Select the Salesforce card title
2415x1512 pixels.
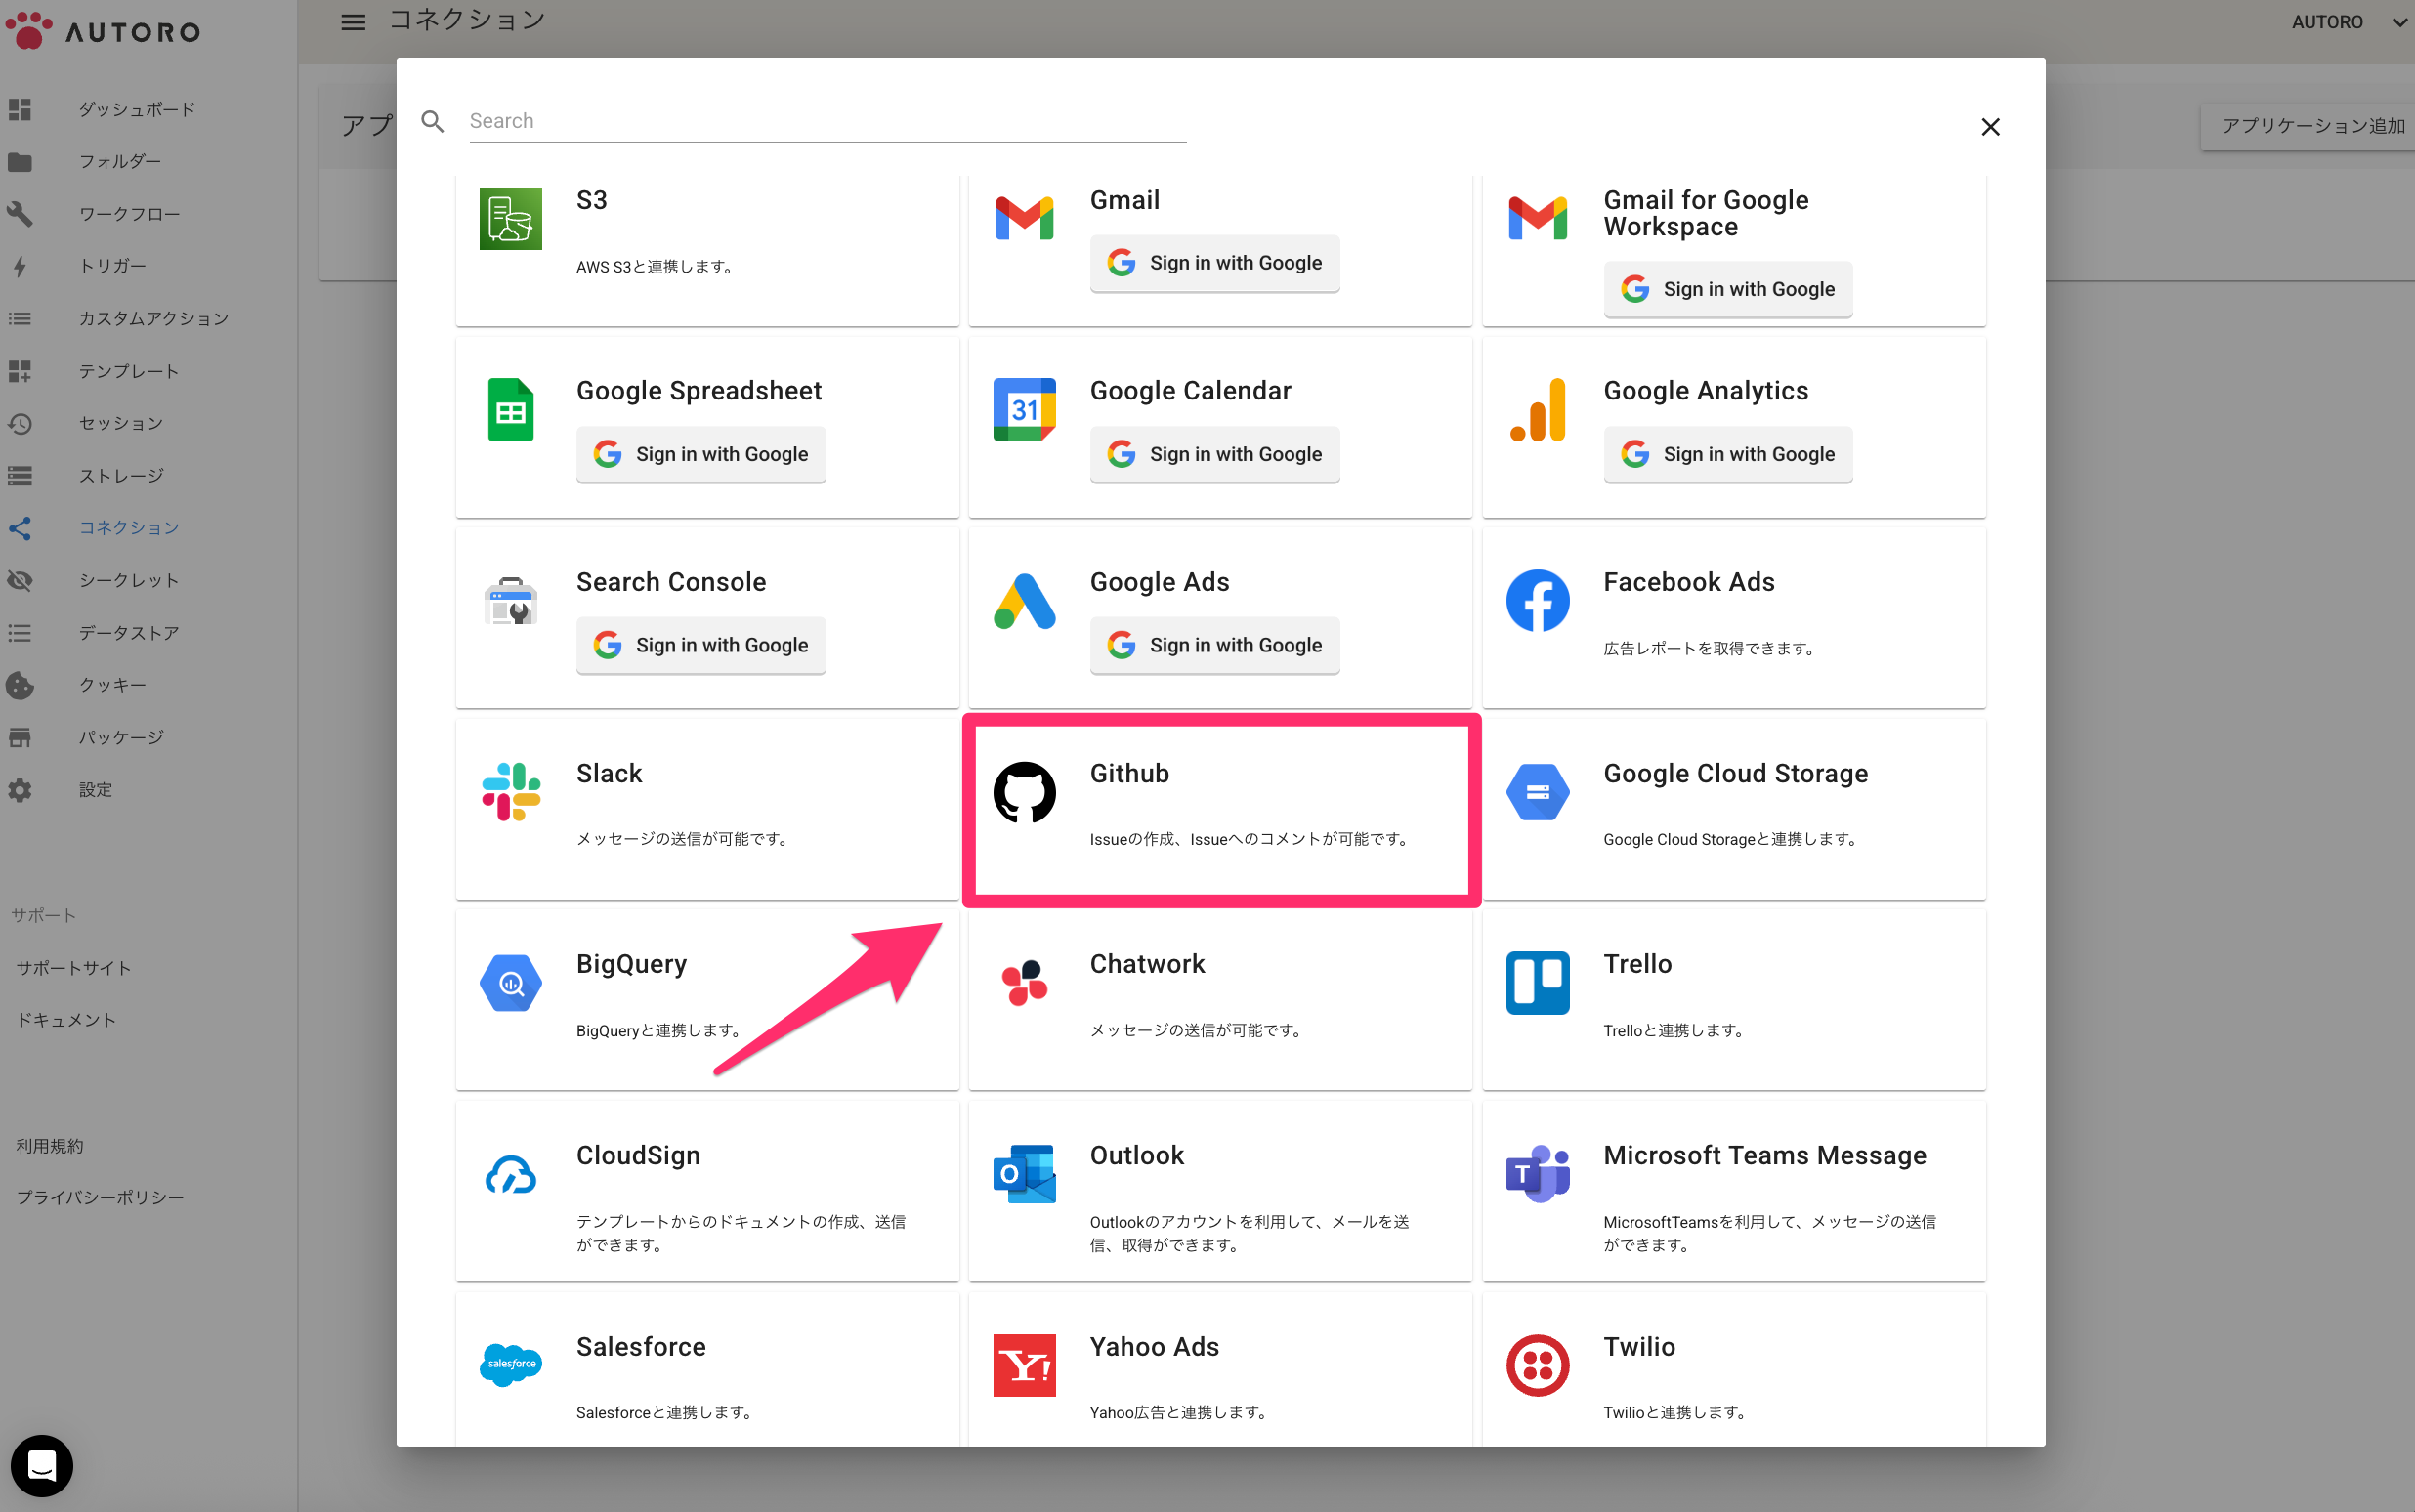click(640, 1346)
